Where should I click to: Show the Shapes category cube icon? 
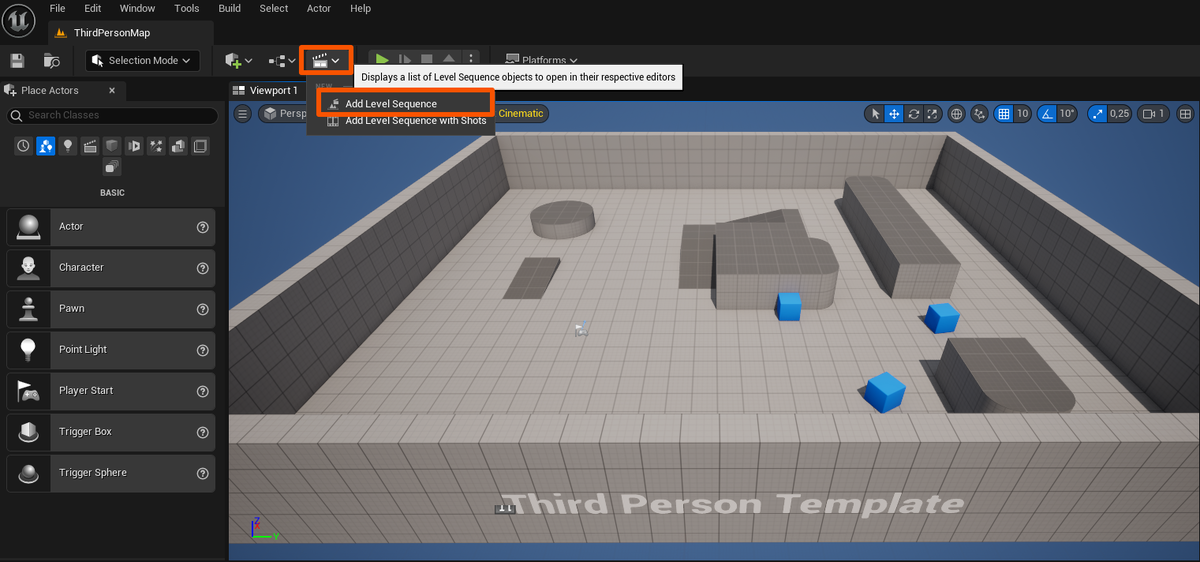[112, 146]
